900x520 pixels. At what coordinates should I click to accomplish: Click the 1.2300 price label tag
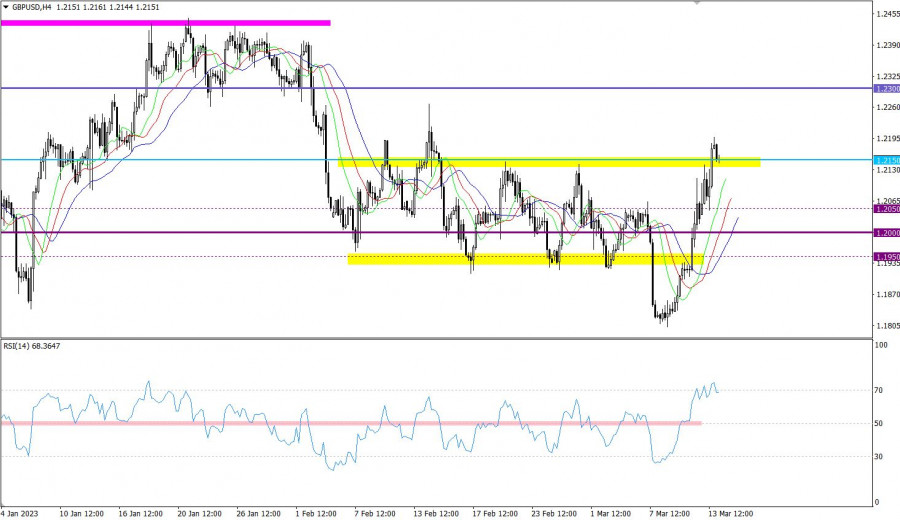coord(886,89)
